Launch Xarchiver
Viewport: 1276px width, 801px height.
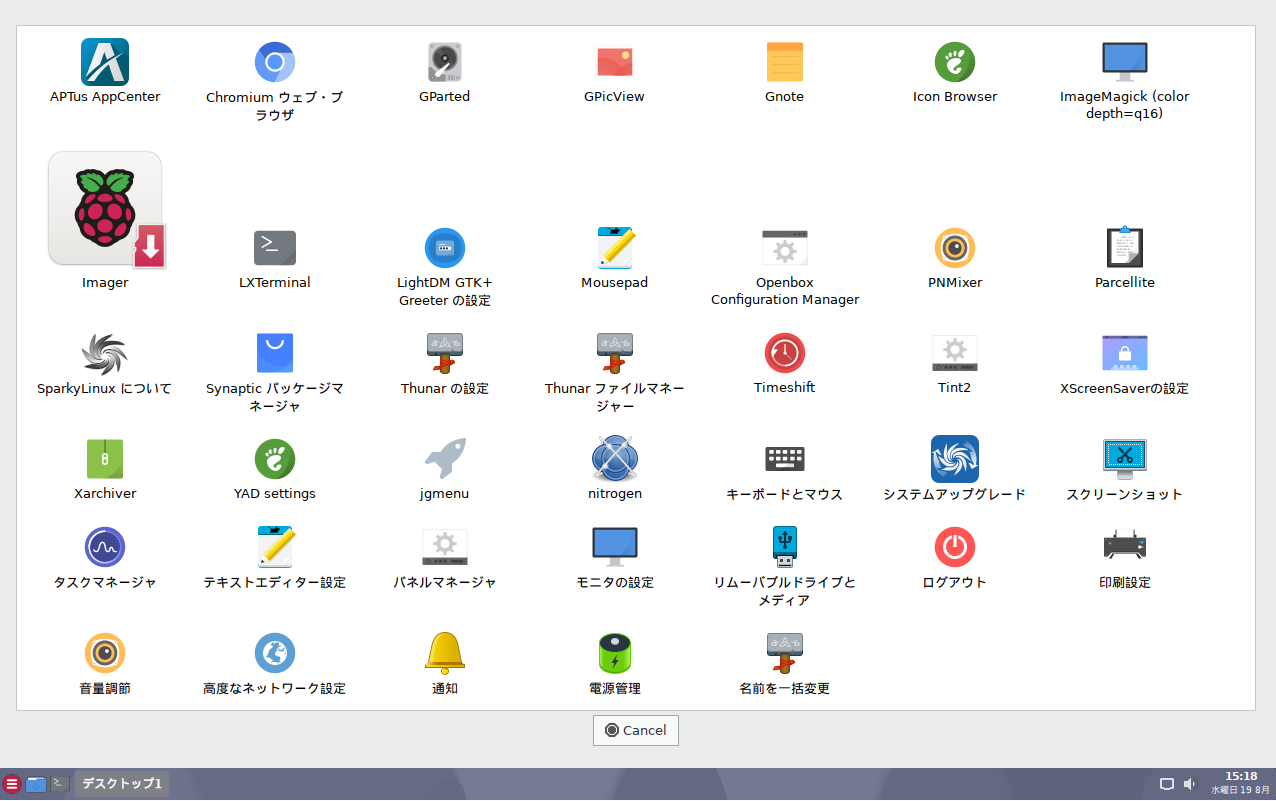click(105, 459)
